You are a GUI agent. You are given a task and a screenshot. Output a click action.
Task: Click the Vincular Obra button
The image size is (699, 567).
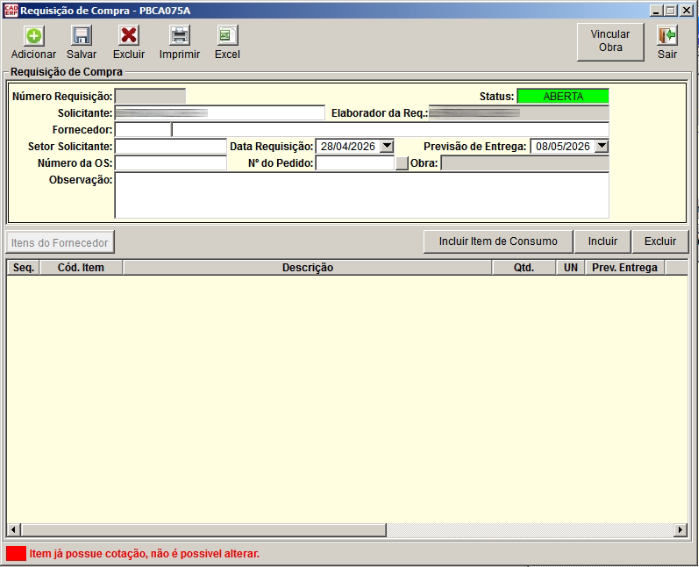(610, 41)
